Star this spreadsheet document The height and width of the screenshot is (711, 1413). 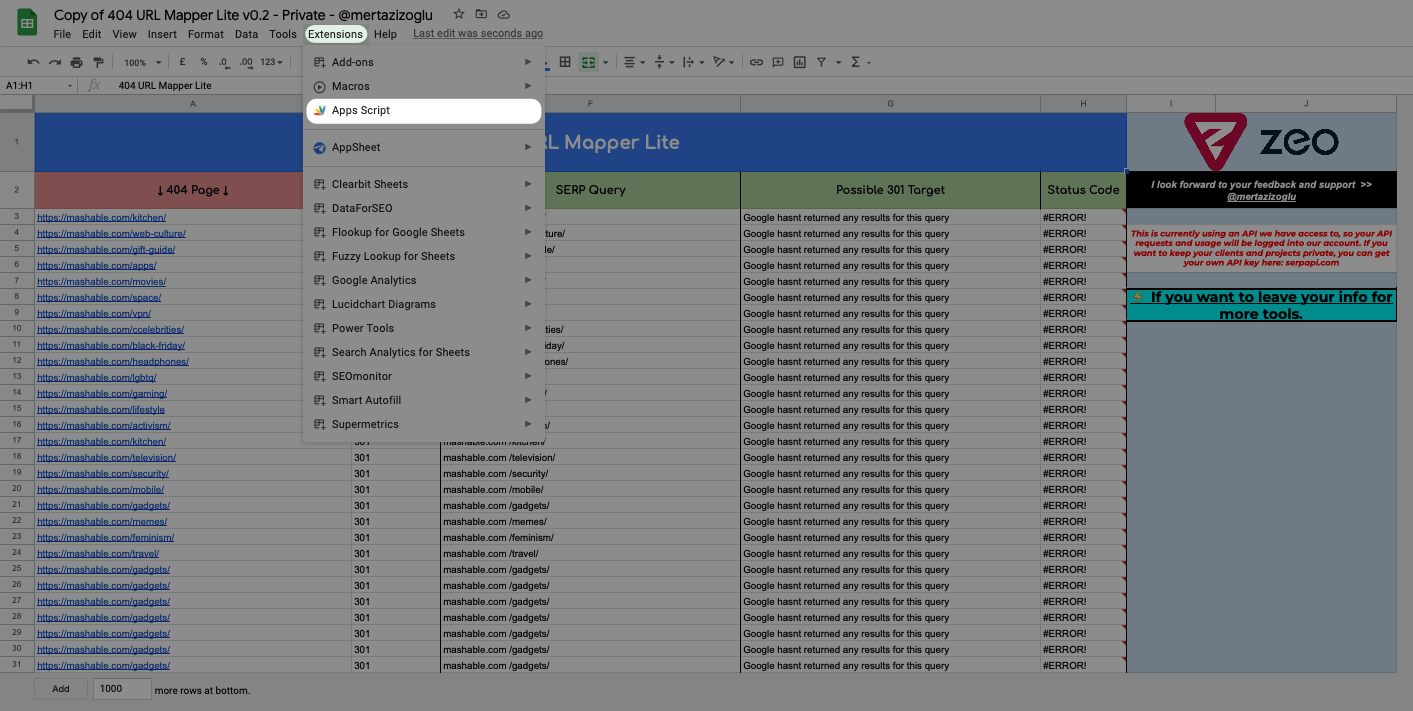pos(458,14)
